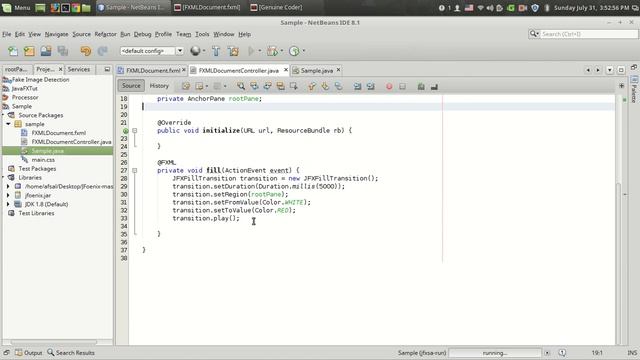The height and width of the screenshot is (360, 640).
Task: Click the Find Previous Occurrence icon
Action: (x=254, y=86)
